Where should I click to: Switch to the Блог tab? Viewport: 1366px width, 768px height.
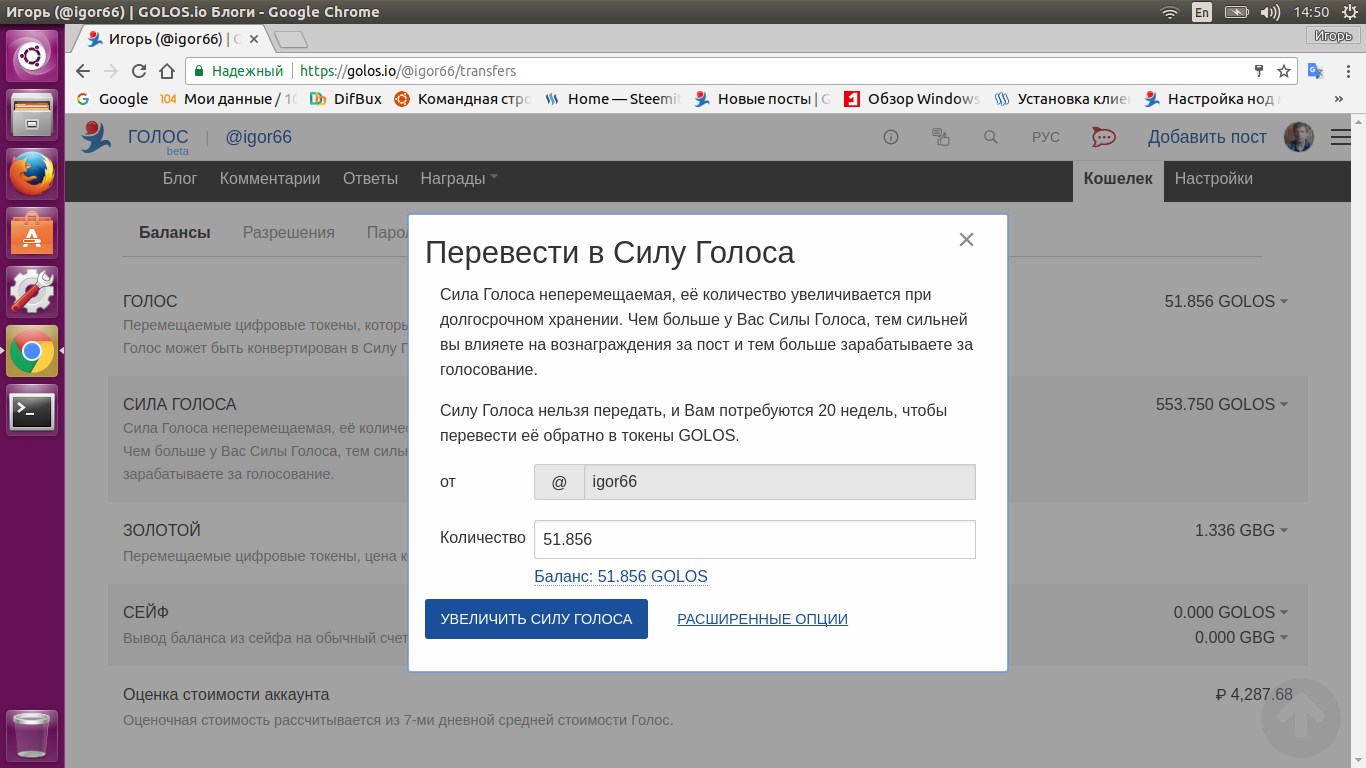tap(180, 179)
